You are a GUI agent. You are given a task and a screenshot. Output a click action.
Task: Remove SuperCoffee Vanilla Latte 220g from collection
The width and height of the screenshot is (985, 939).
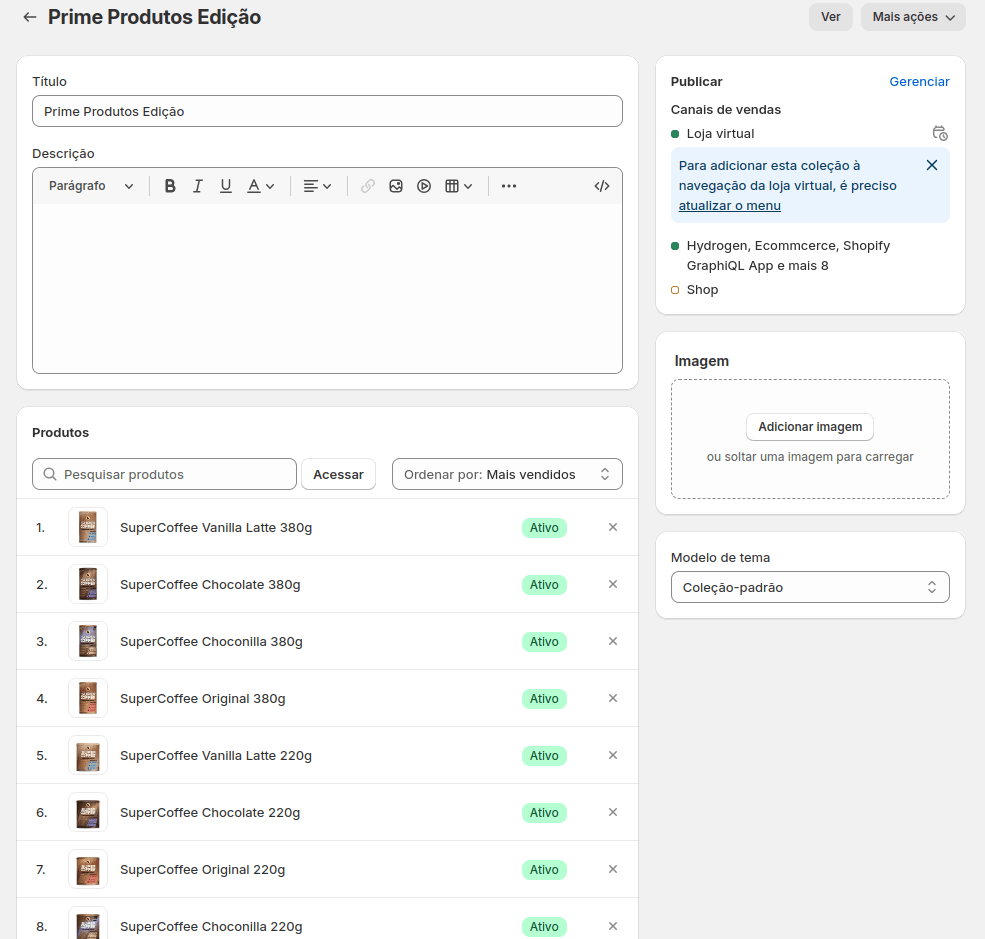[613, 755]
